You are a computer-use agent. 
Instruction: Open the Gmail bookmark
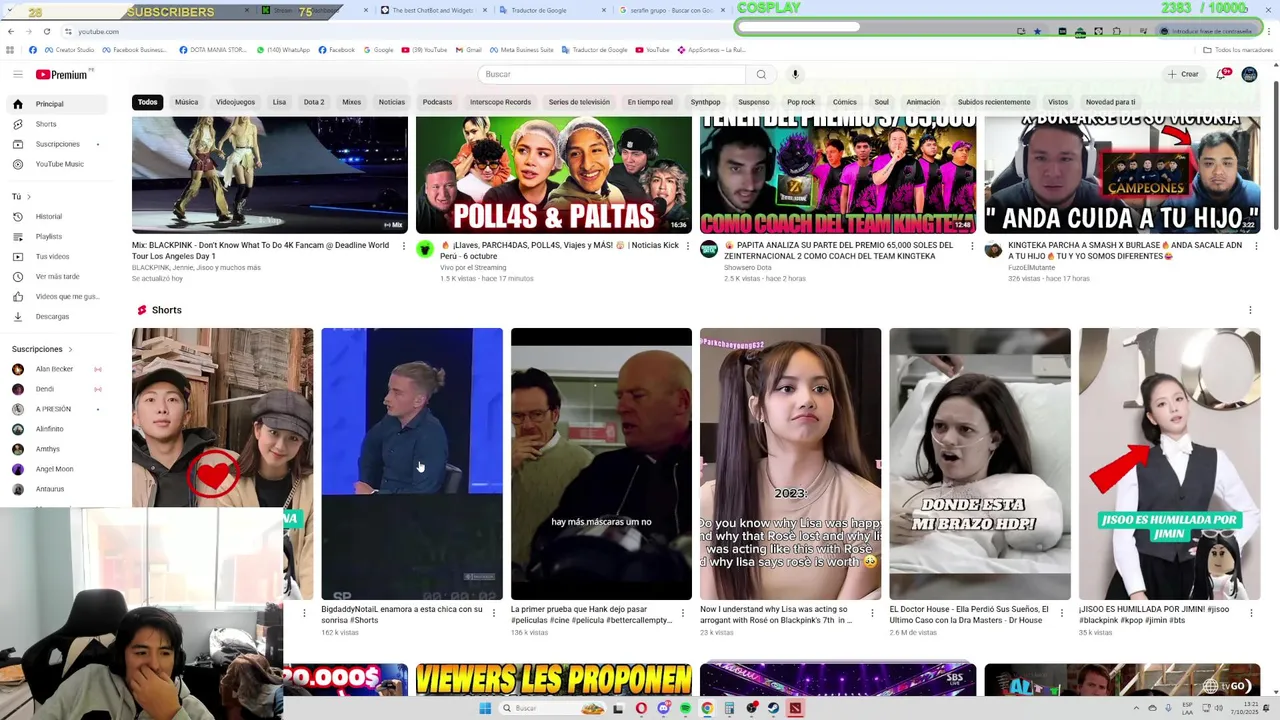(468, 49)
